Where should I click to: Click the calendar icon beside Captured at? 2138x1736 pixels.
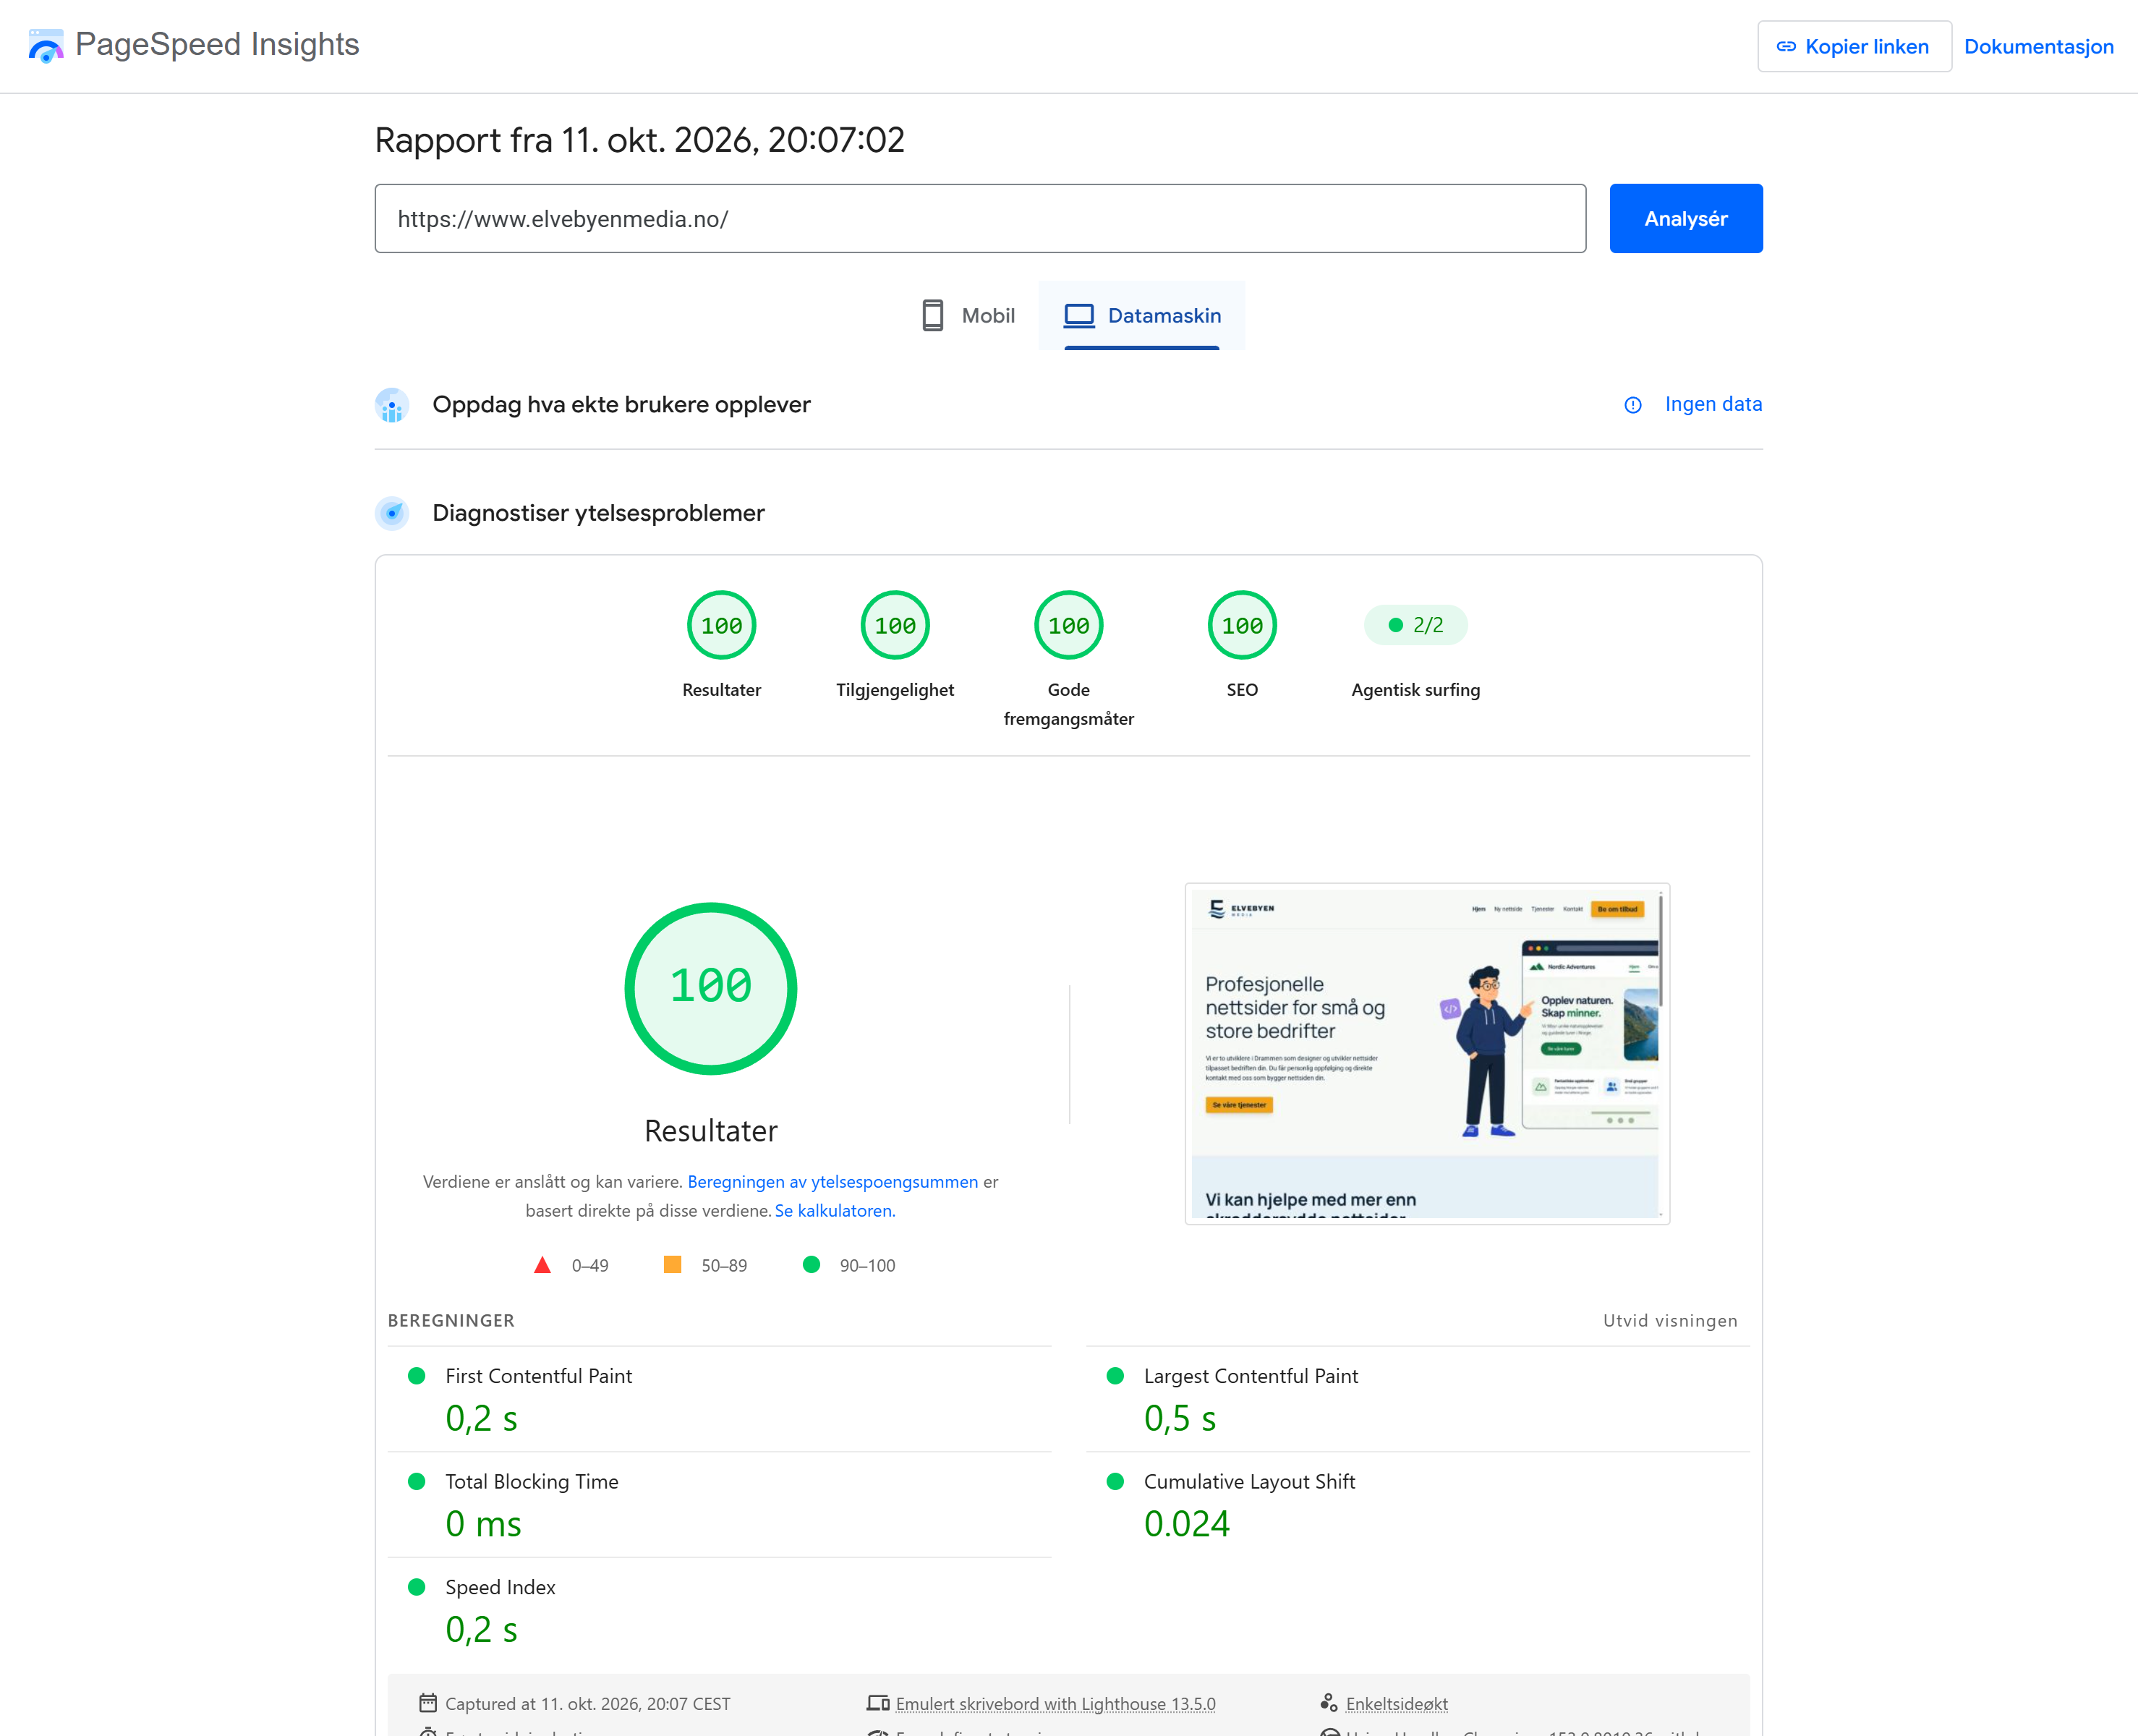click(x=428, y=1702)
